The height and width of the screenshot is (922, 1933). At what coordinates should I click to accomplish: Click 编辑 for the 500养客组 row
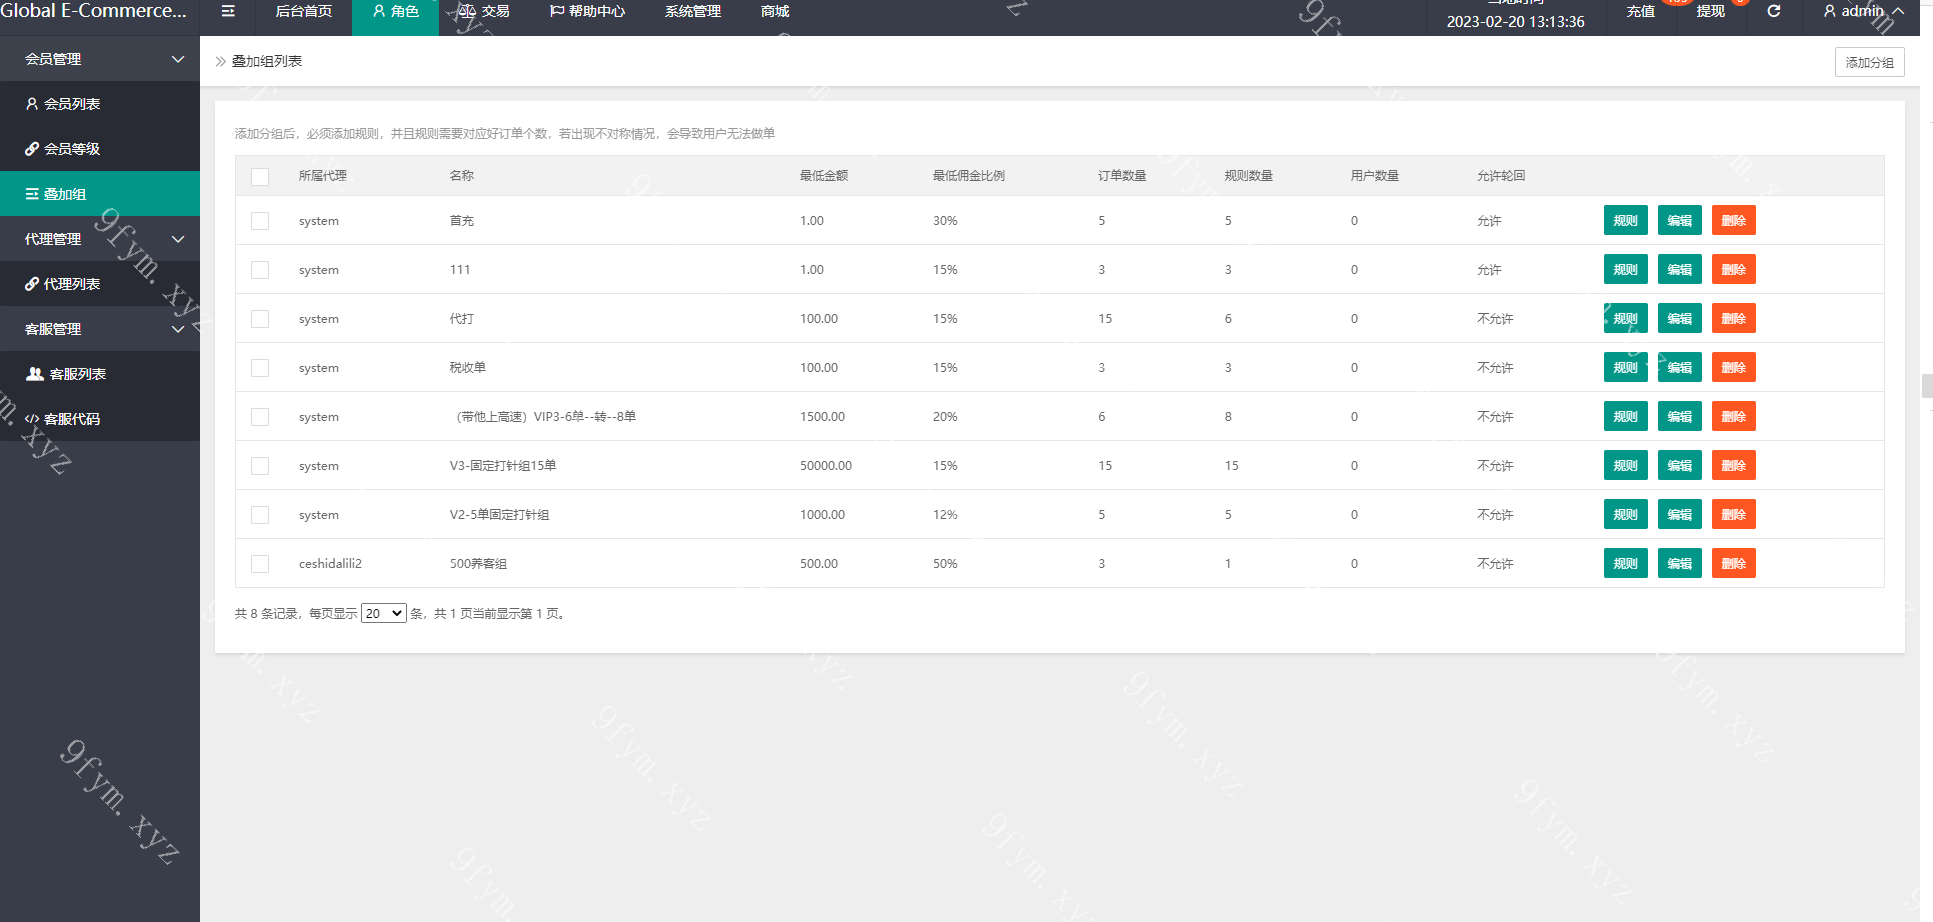(1679, 563)
